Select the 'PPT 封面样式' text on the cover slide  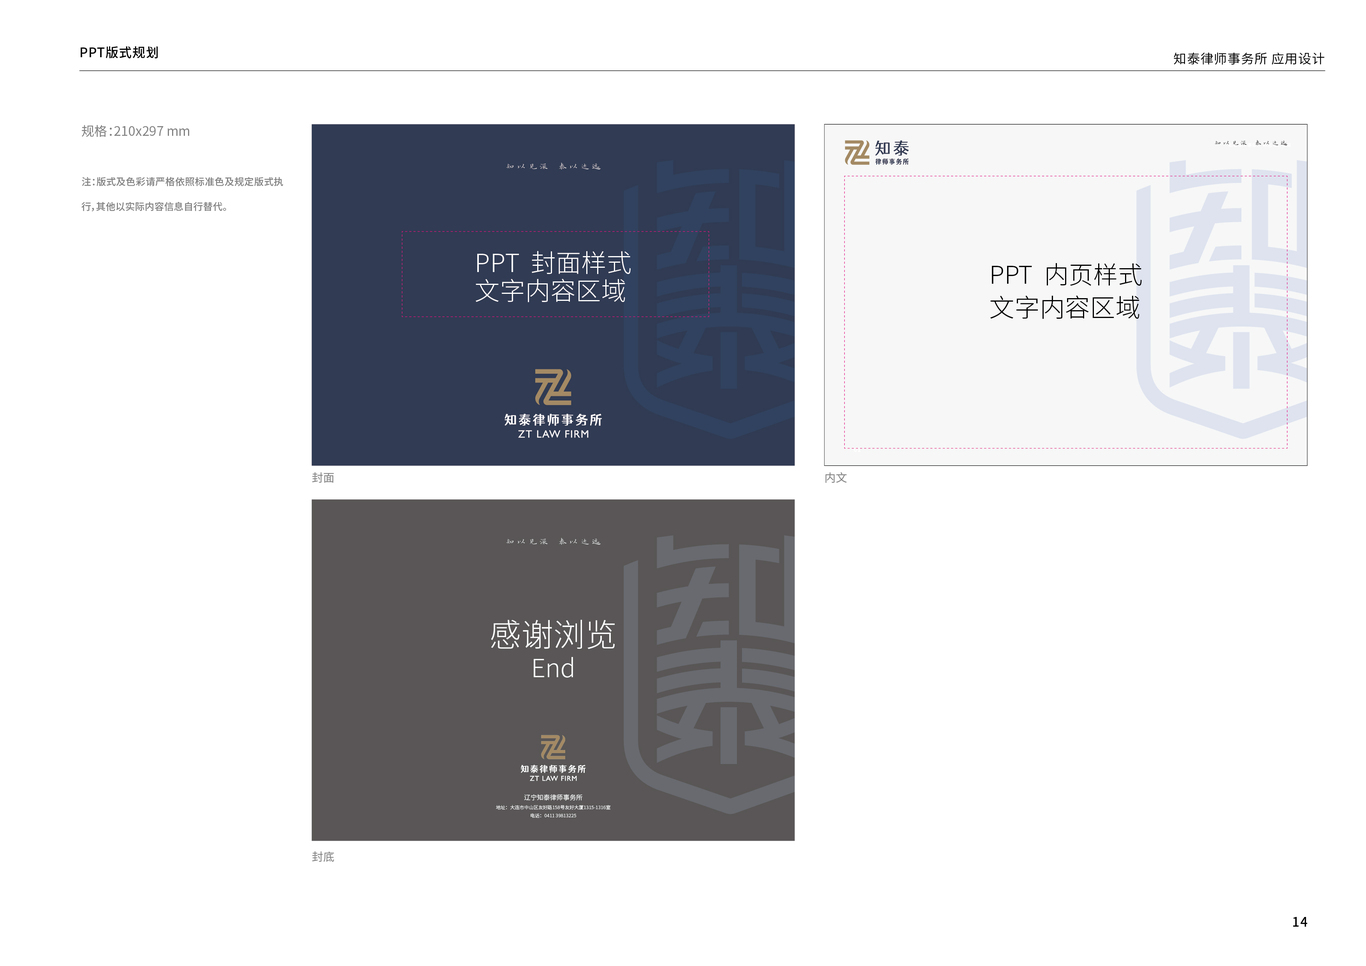click(x=553, y=263)
